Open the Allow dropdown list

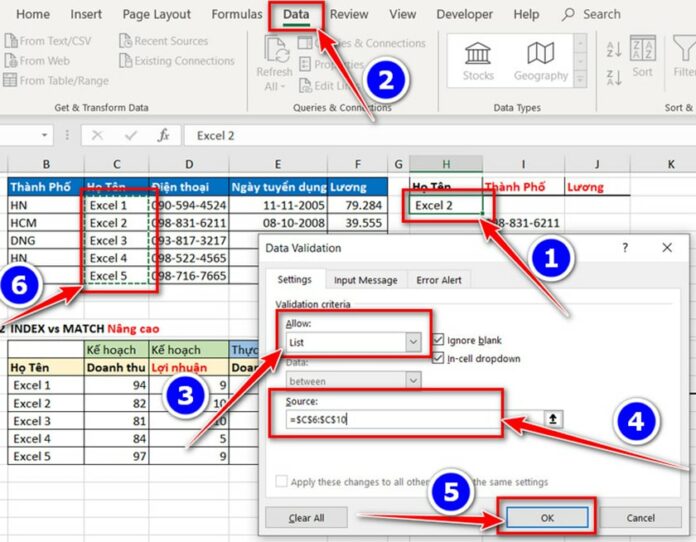[x=413, y=342]
